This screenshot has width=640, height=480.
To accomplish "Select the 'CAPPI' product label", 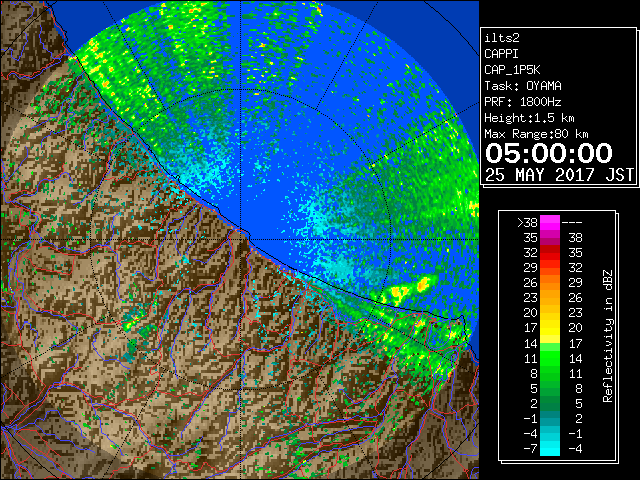I will [x=501, y=54].
